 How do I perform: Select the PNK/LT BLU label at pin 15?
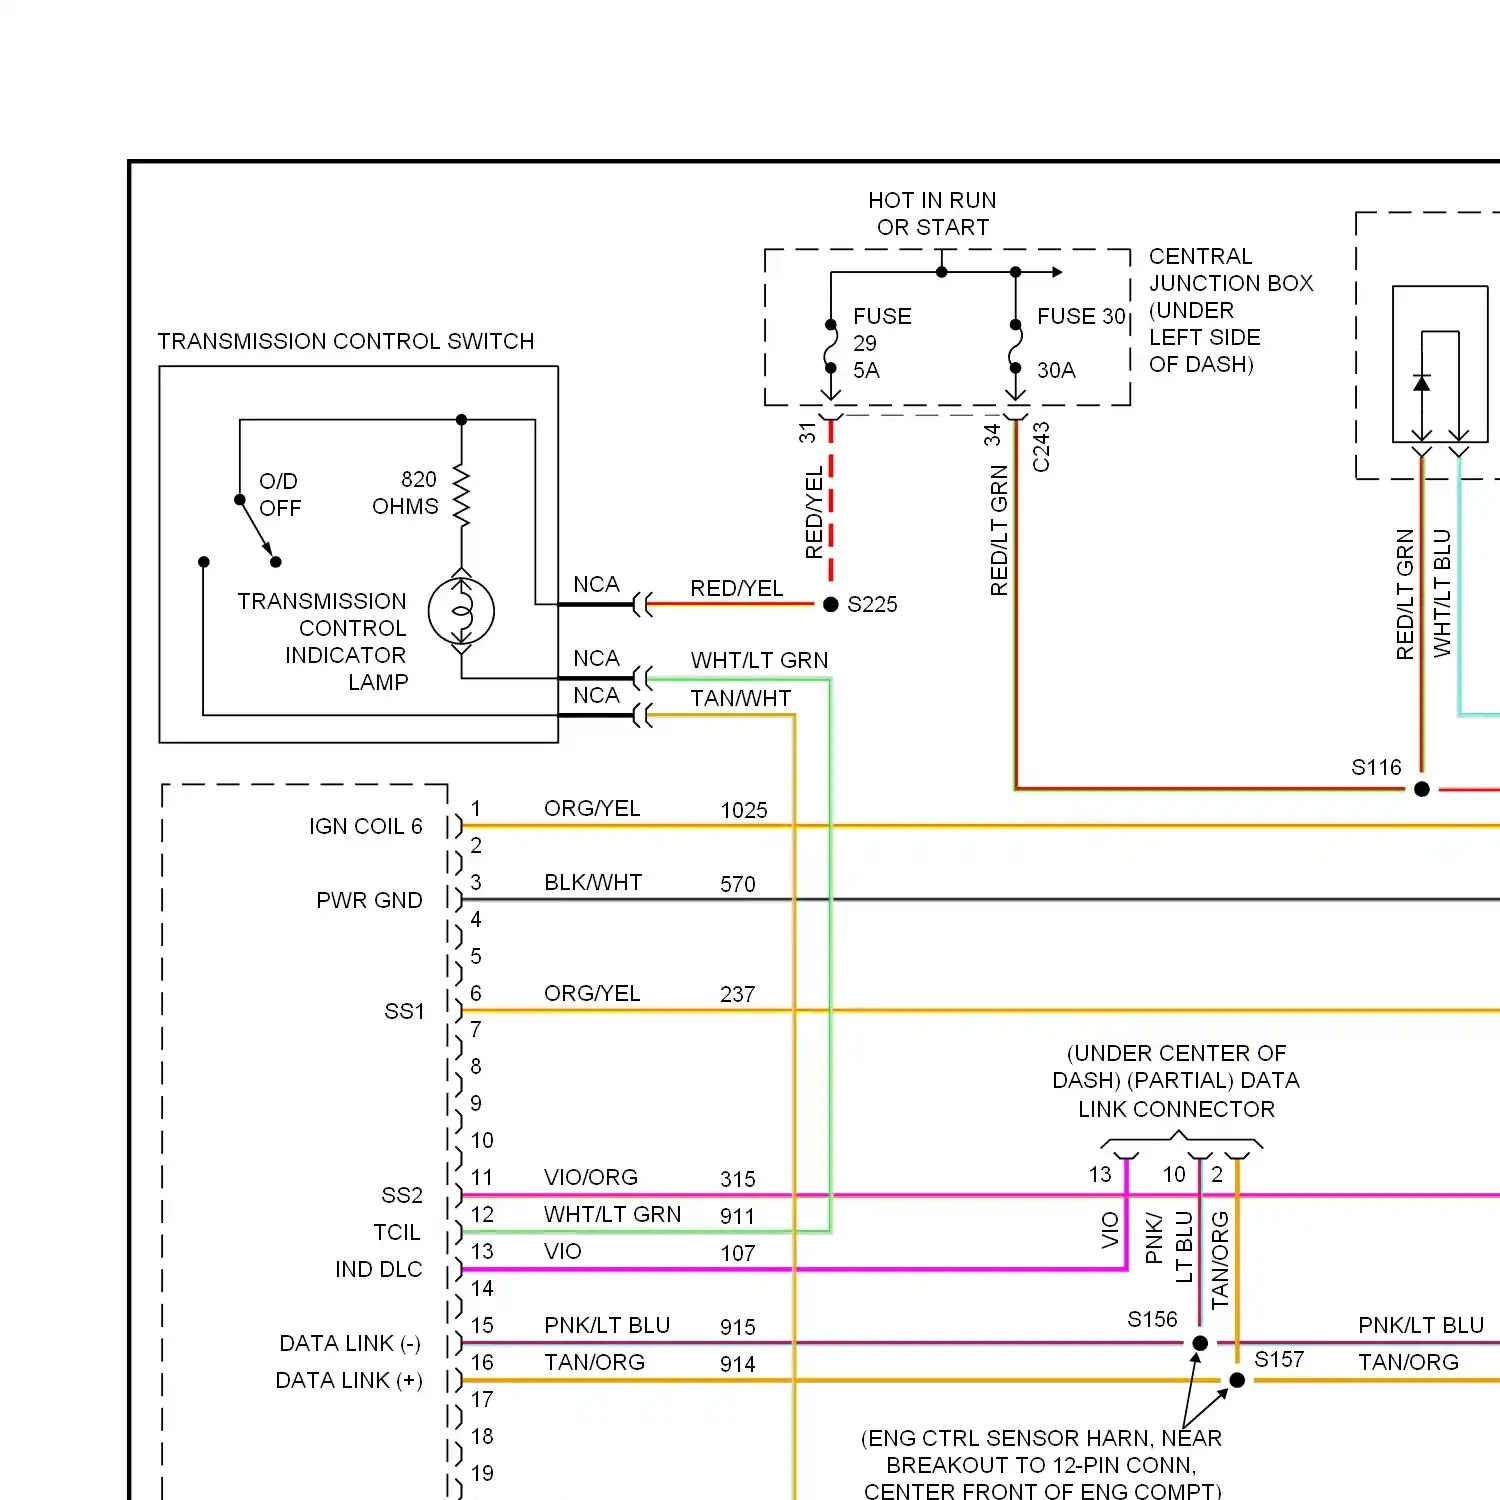pyautogui.click(x=607, y=1325)
